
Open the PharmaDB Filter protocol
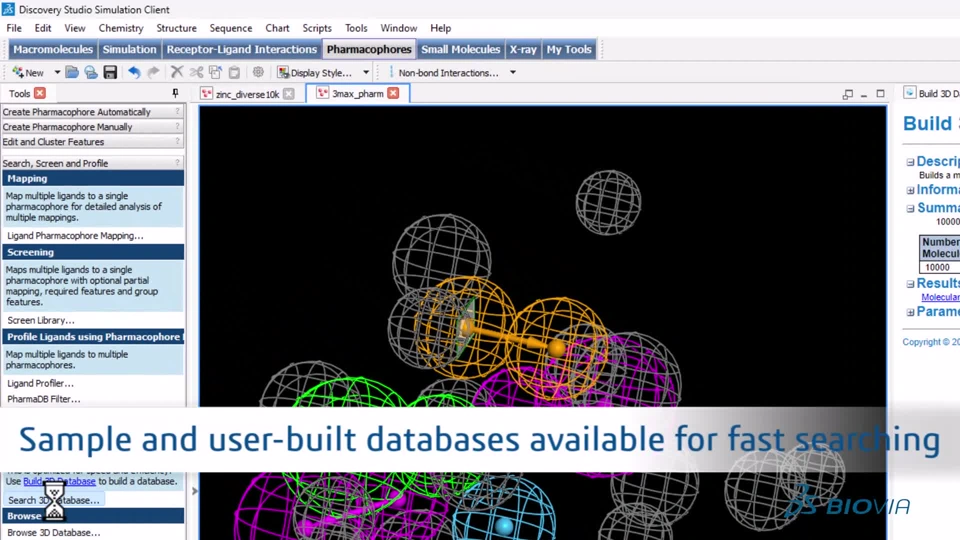pos(43,399)
